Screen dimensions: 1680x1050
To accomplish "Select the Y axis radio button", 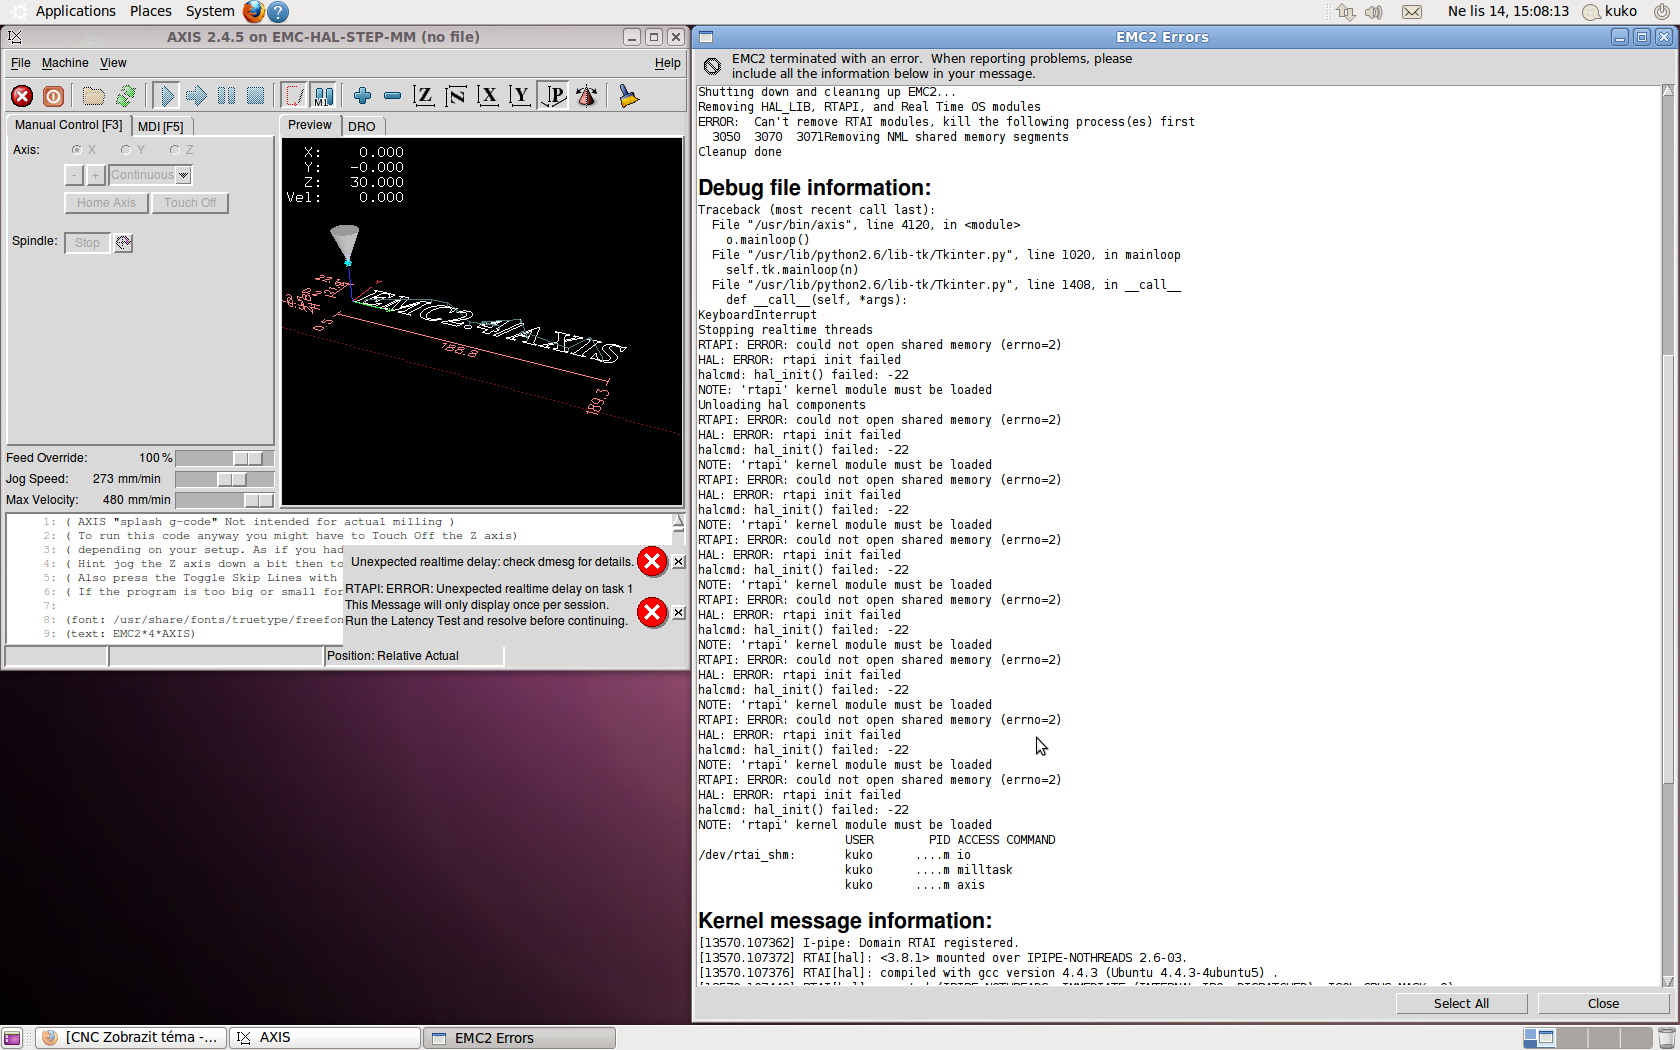I will tap(126, 150).
